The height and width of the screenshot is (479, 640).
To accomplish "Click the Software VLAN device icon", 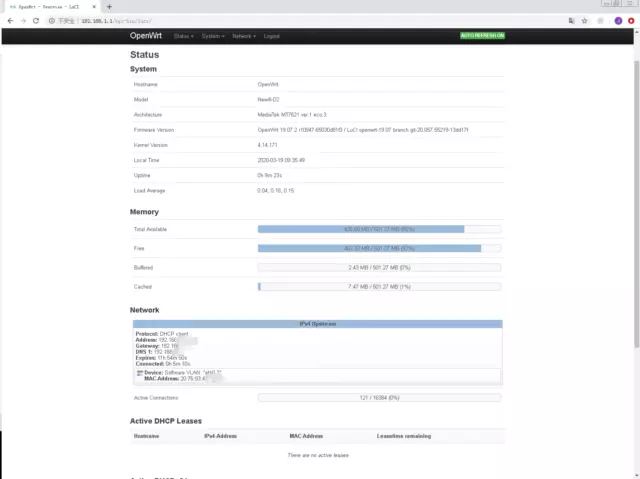I will [x=140, y=373].
